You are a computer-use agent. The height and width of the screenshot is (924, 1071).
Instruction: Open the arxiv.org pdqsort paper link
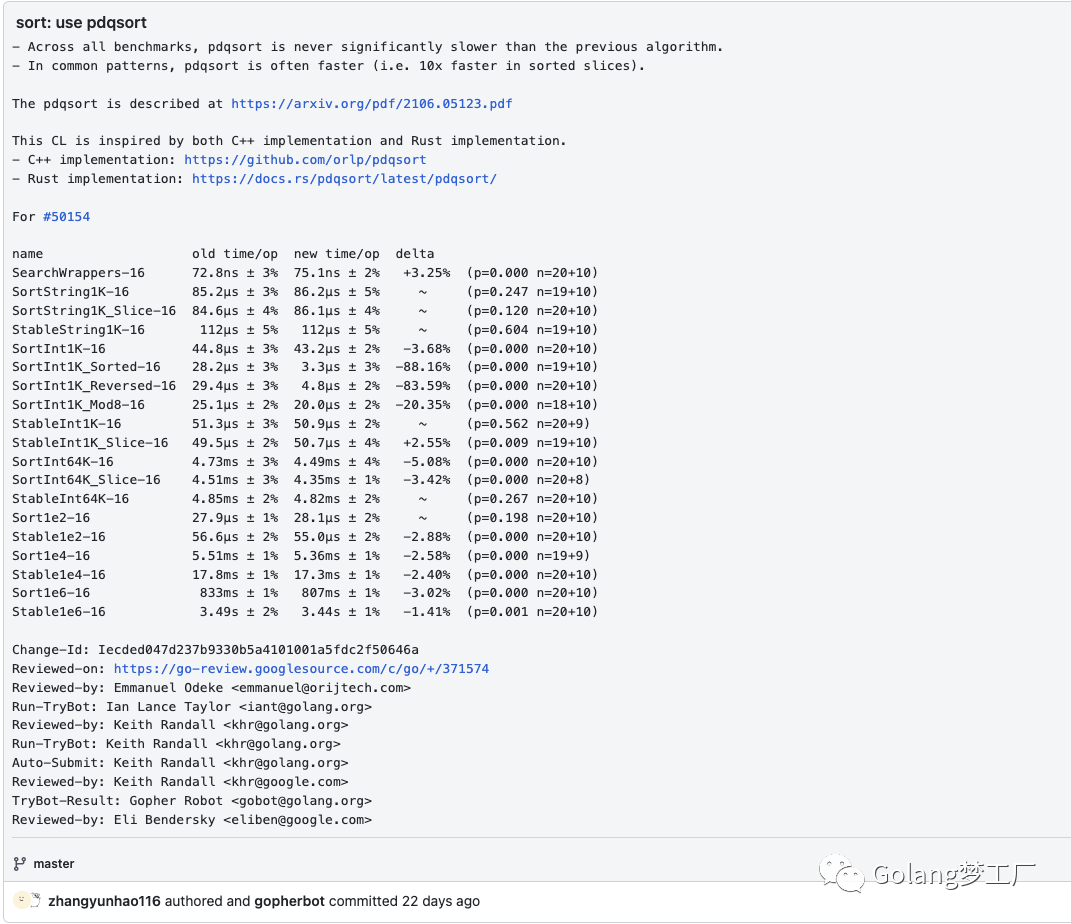click(x=372, y=104)
